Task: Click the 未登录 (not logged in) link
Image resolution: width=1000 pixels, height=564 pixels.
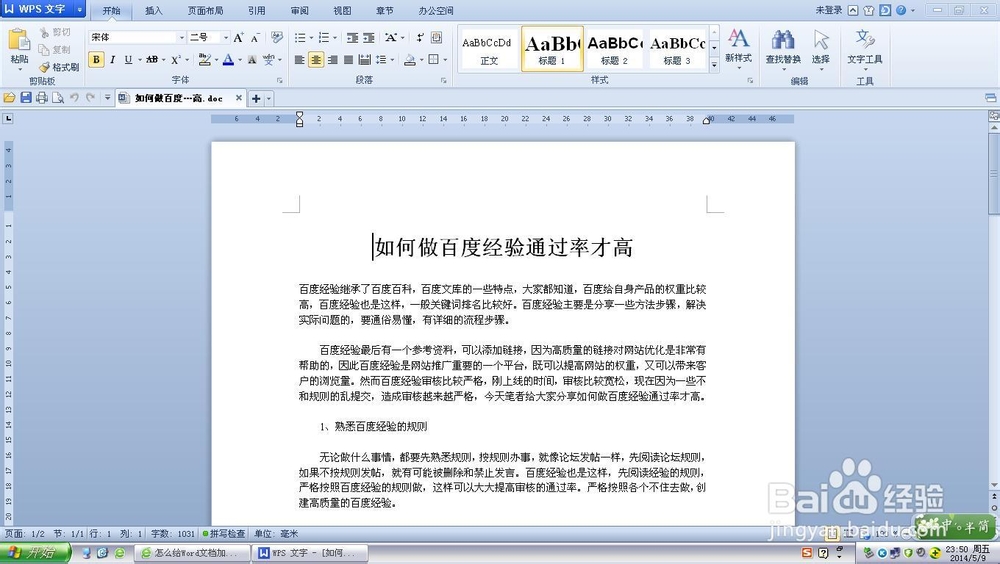Action: point(828,10)
